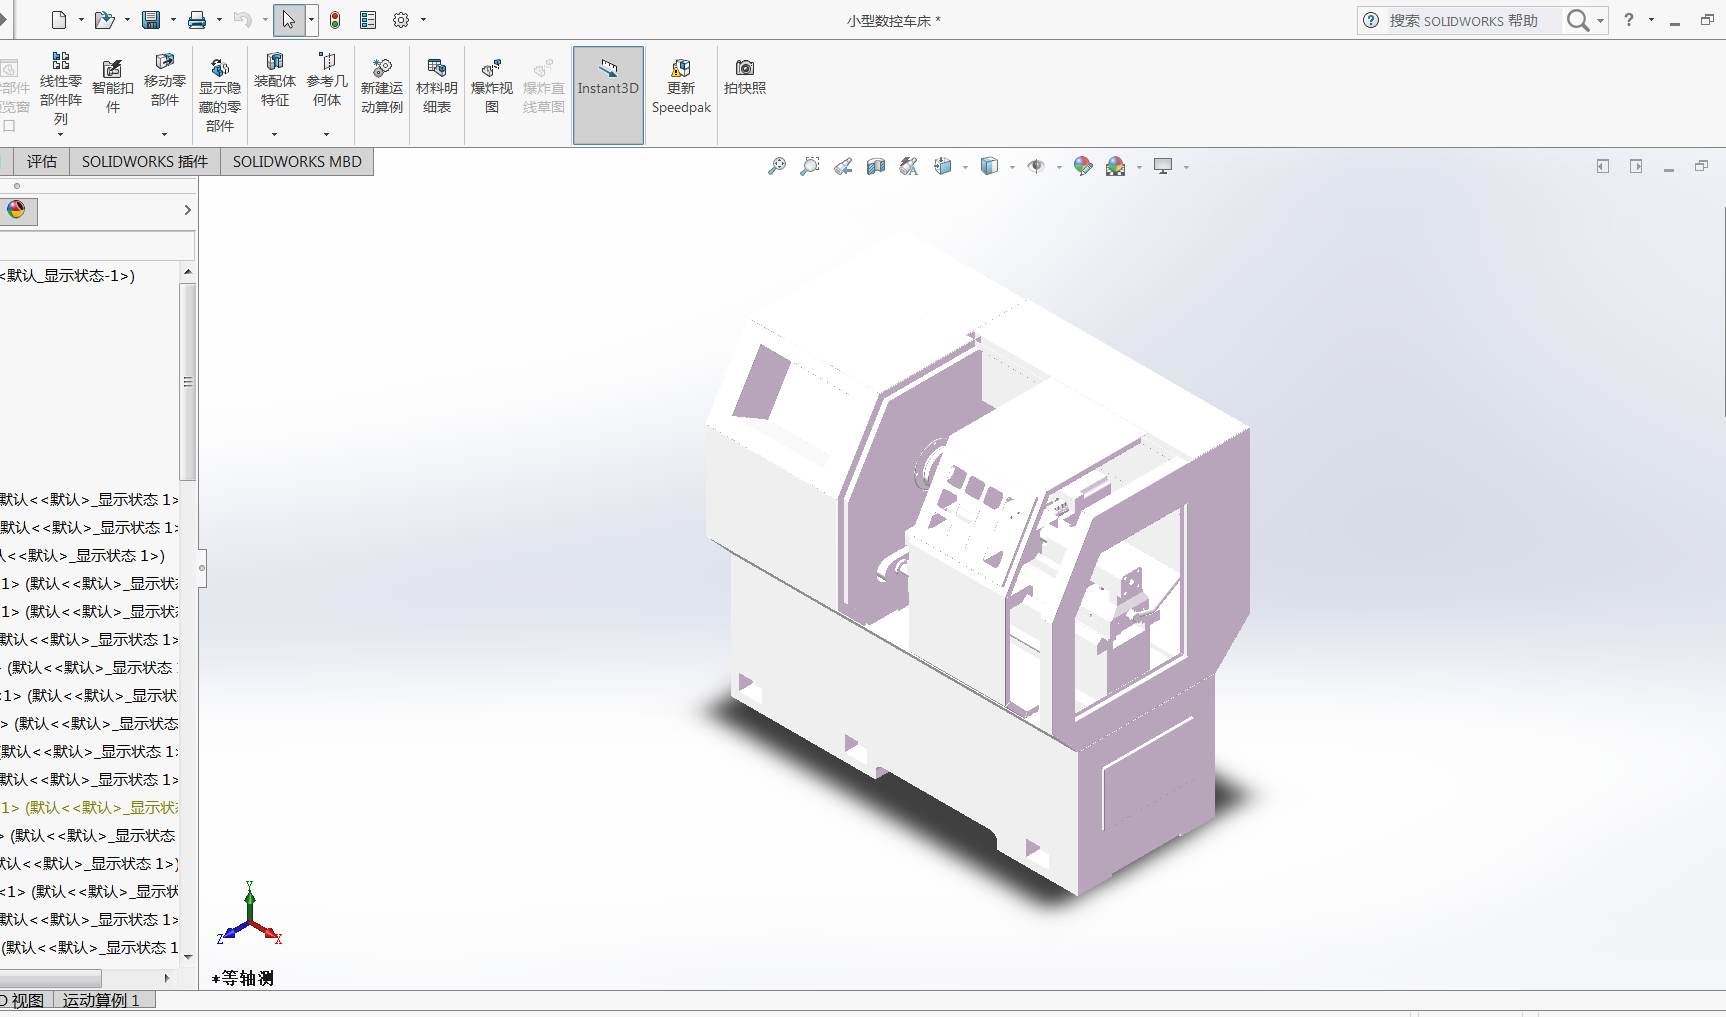Viewport: 1726px width, 1017px height.
Task: Expand the Hide/Show Items eye dropdown
Action: coord(1059,167)
